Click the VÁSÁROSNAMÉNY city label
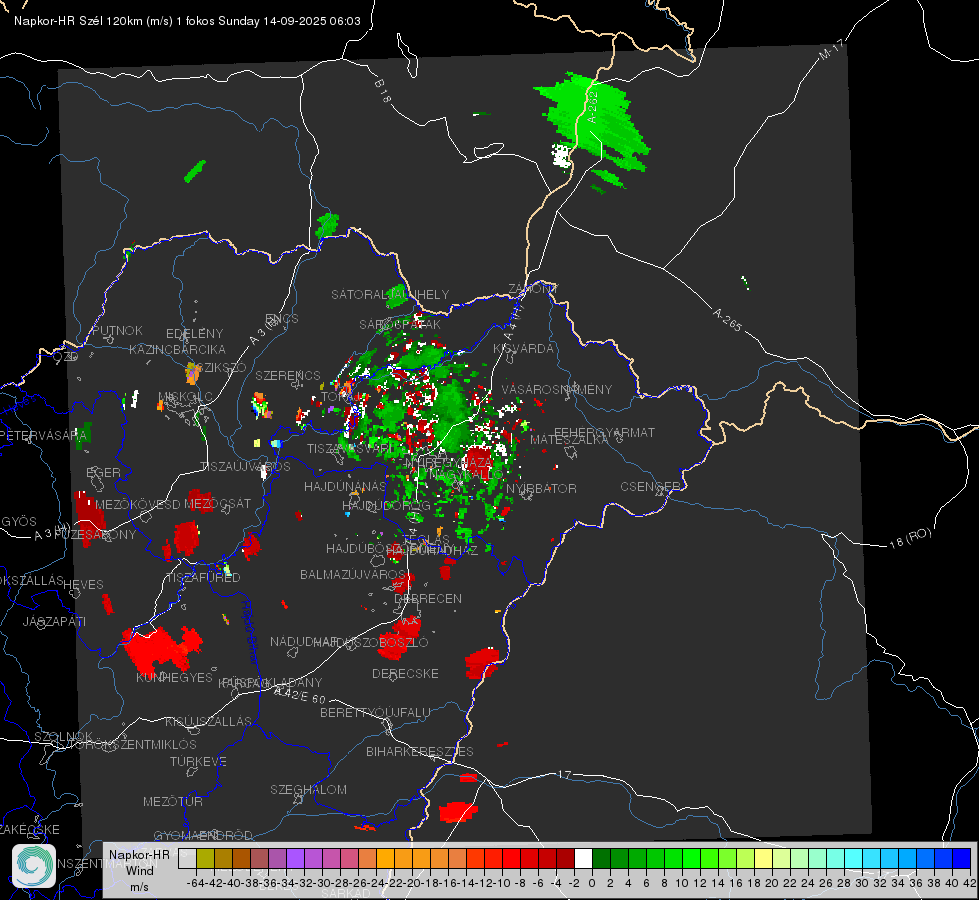Screen dimensions: 979x900 pos(557,389)
